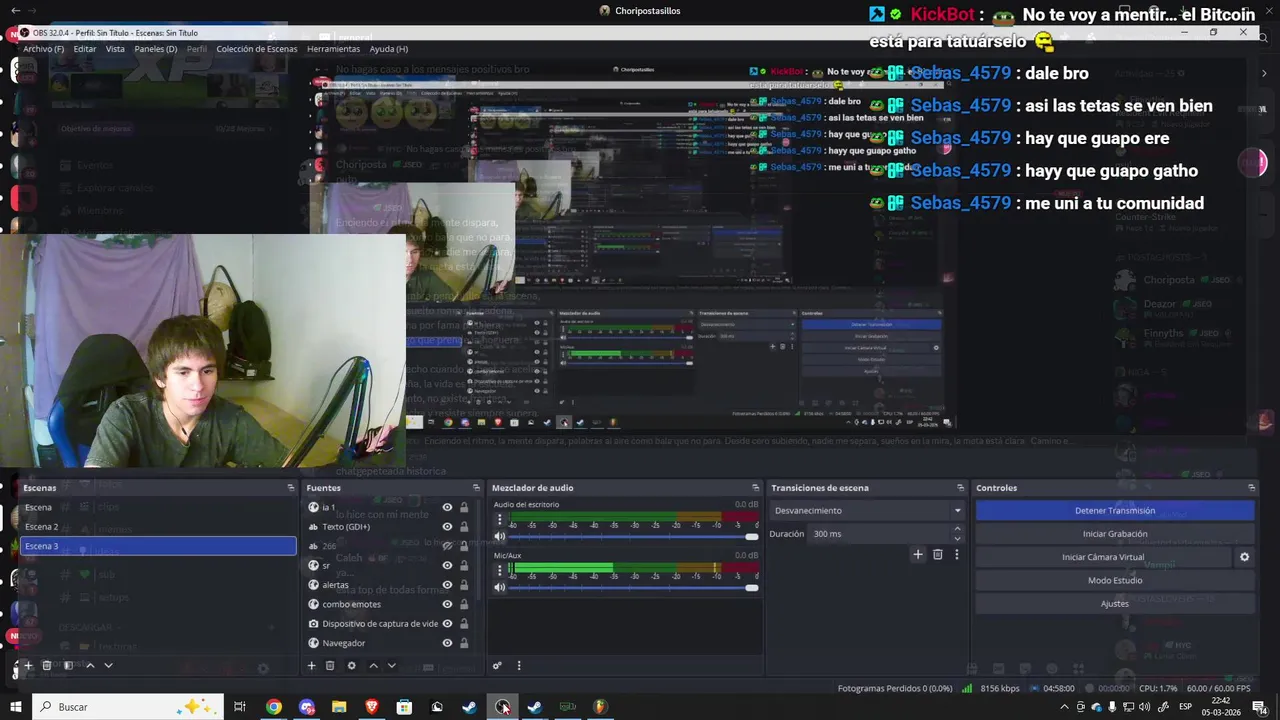This screenshot has width=1280, height=720.
Task: Open Brave browser from the taskbar
Action: pyautogui.click(x=372, y=707)
